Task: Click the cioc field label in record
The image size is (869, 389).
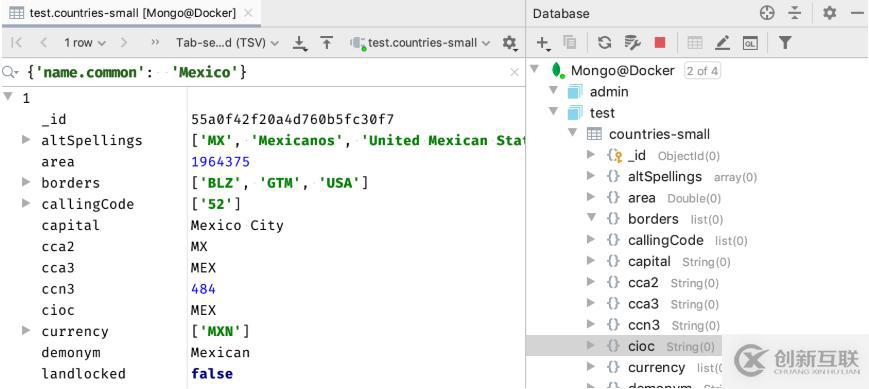Action: click(x=58, y=310)
